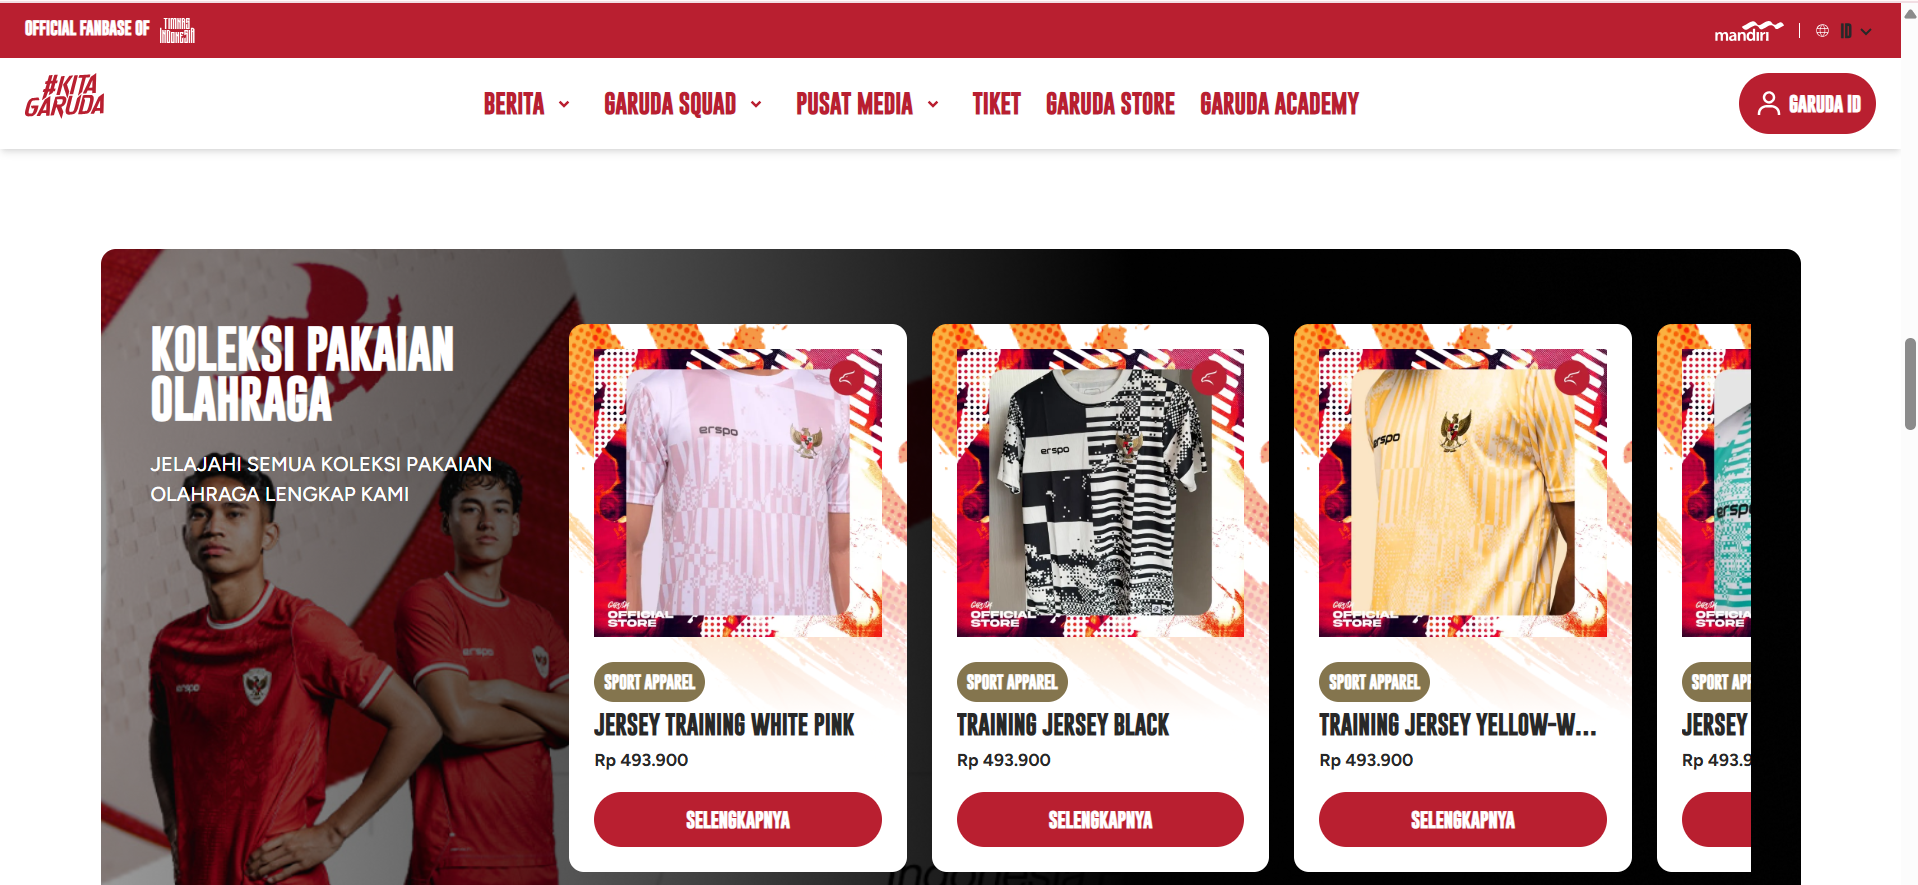
Task: Open the Tiket menu item
Action: [x=996, y=104]
